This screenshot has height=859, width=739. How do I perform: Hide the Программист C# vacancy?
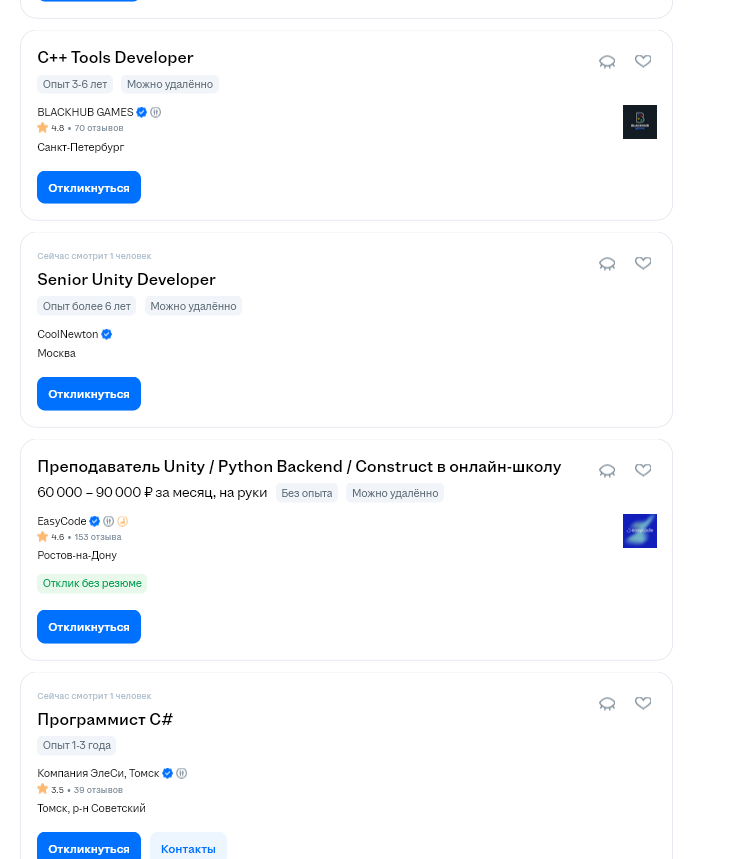point(607,703)
